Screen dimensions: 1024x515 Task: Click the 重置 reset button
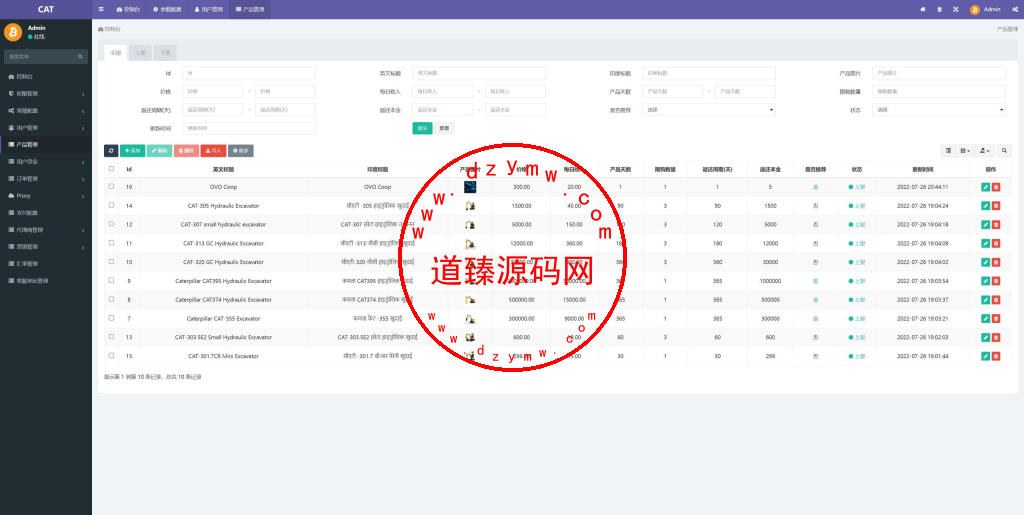(444, 128)
